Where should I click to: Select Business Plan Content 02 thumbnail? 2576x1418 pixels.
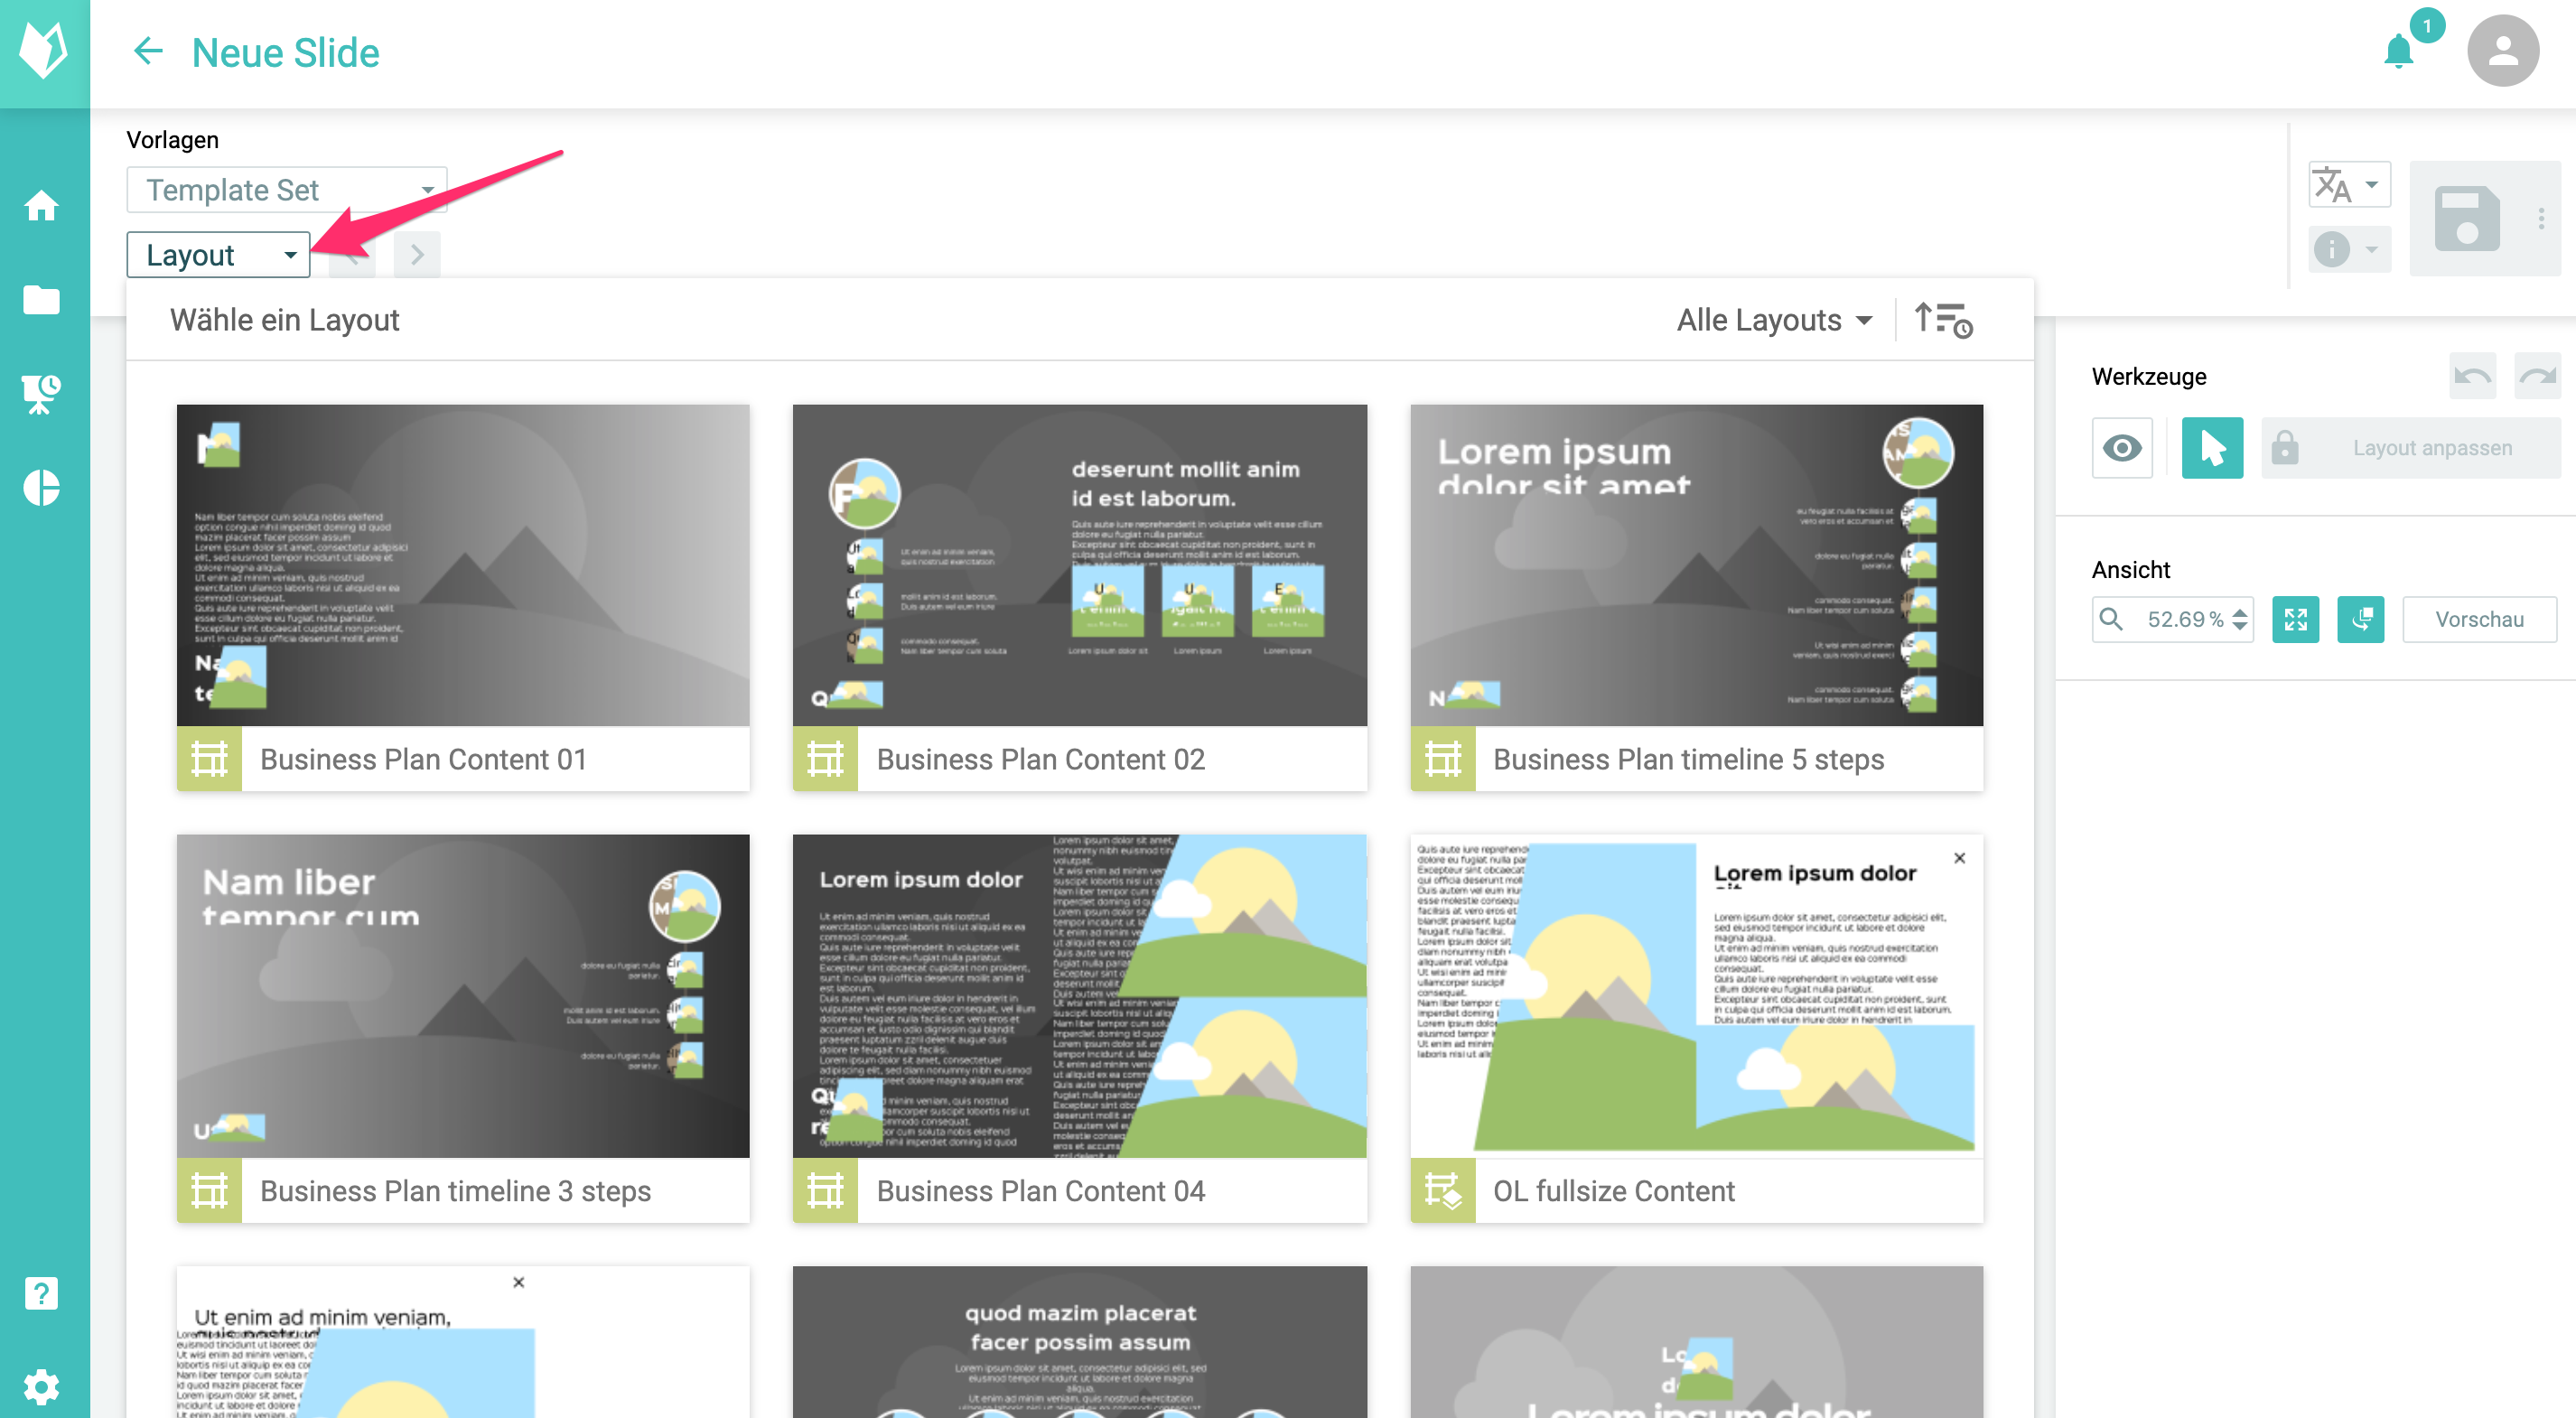pos(1080,565)
